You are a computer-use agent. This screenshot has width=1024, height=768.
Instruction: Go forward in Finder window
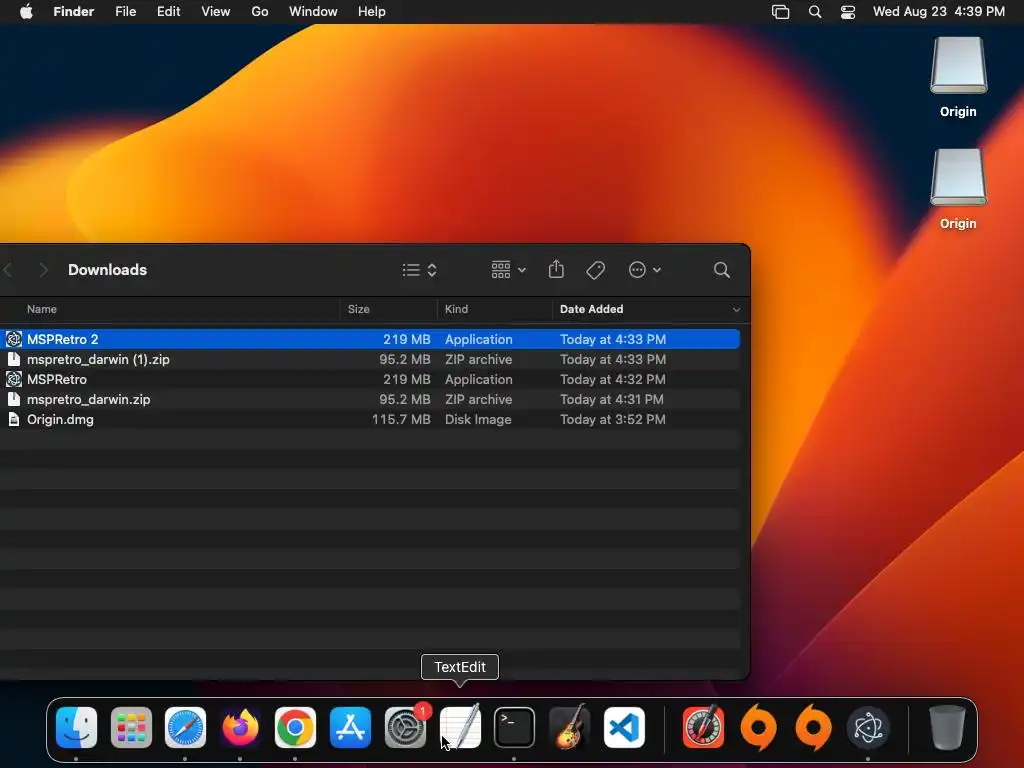(43, 270)
